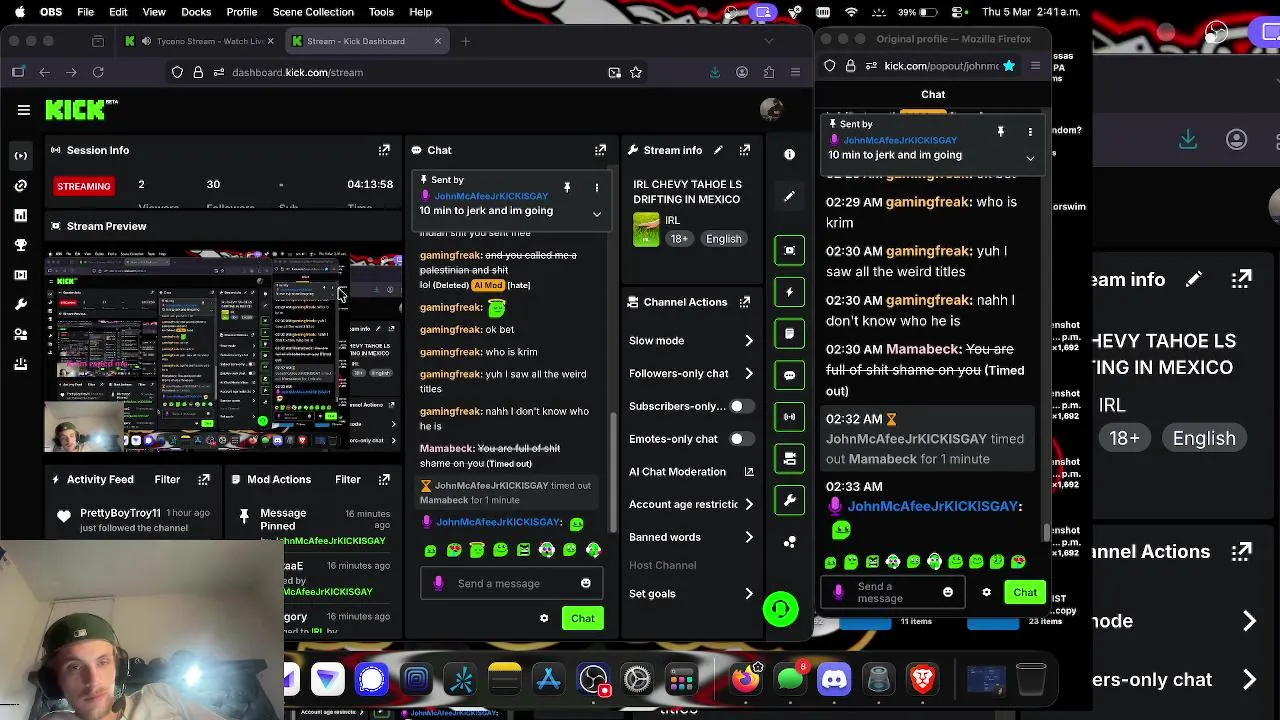Open emoji picker in popout chat
Image resolution: width=1280 pixels, height=720 pixels.
(948, 592)
